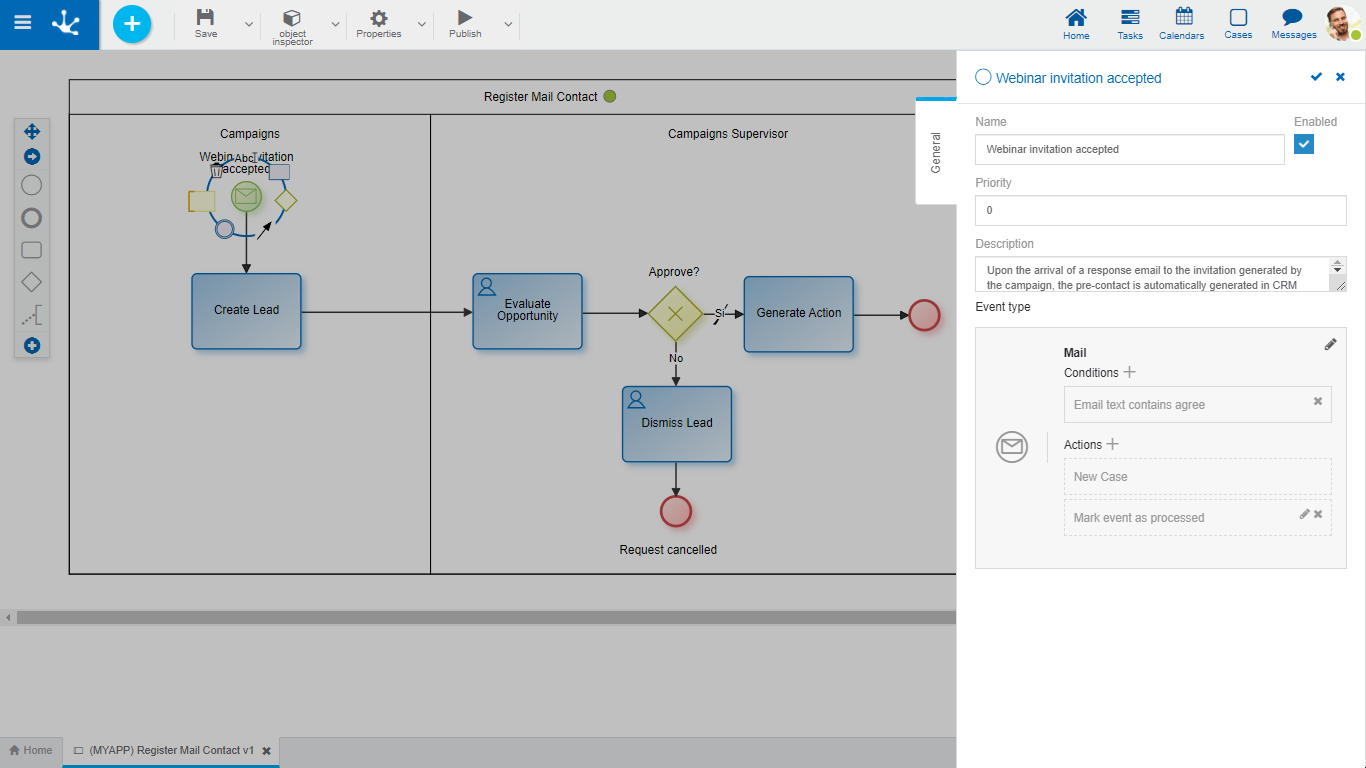Click the Save disk icon

[x=205, y=18]
